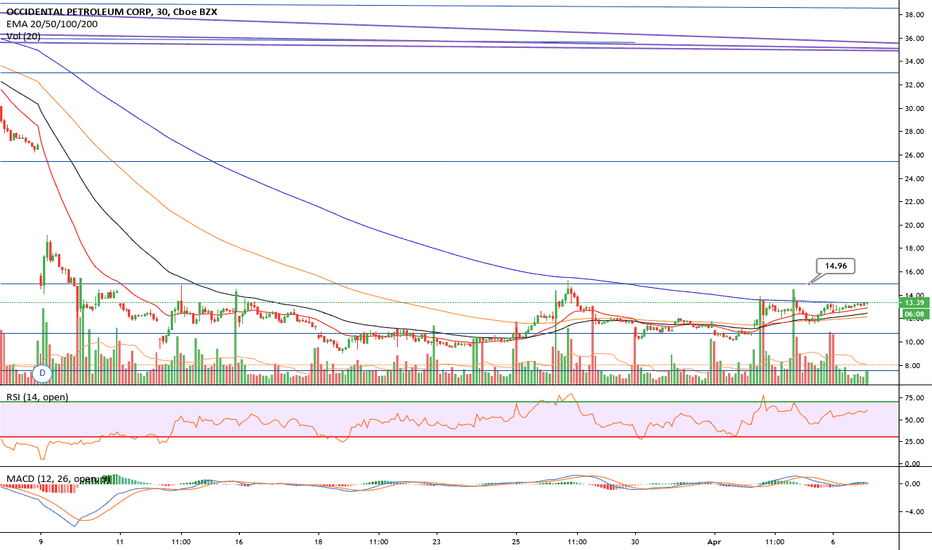
Task: Click the 8.00 price axis label
Action: (x=916, y=365)
